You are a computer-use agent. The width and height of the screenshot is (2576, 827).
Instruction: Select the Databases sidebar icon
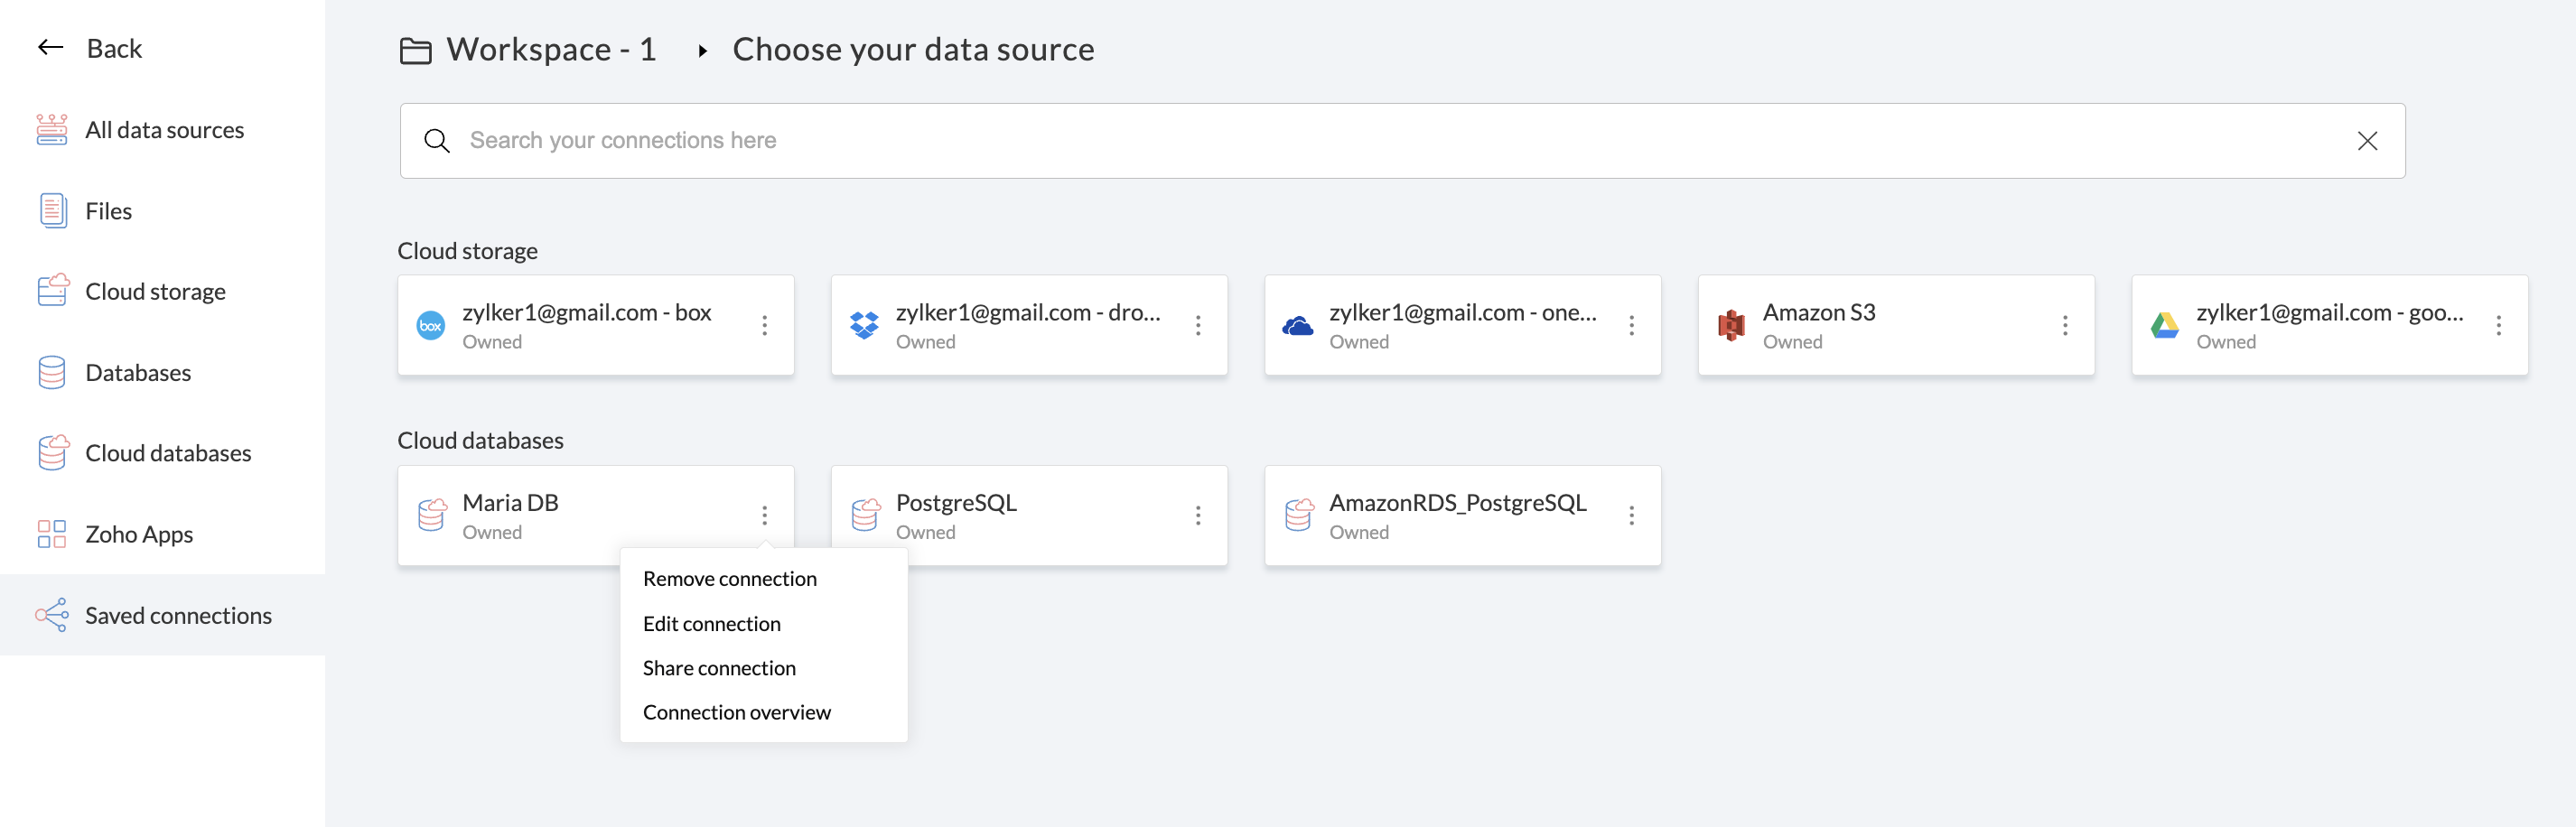coord(52,373)
